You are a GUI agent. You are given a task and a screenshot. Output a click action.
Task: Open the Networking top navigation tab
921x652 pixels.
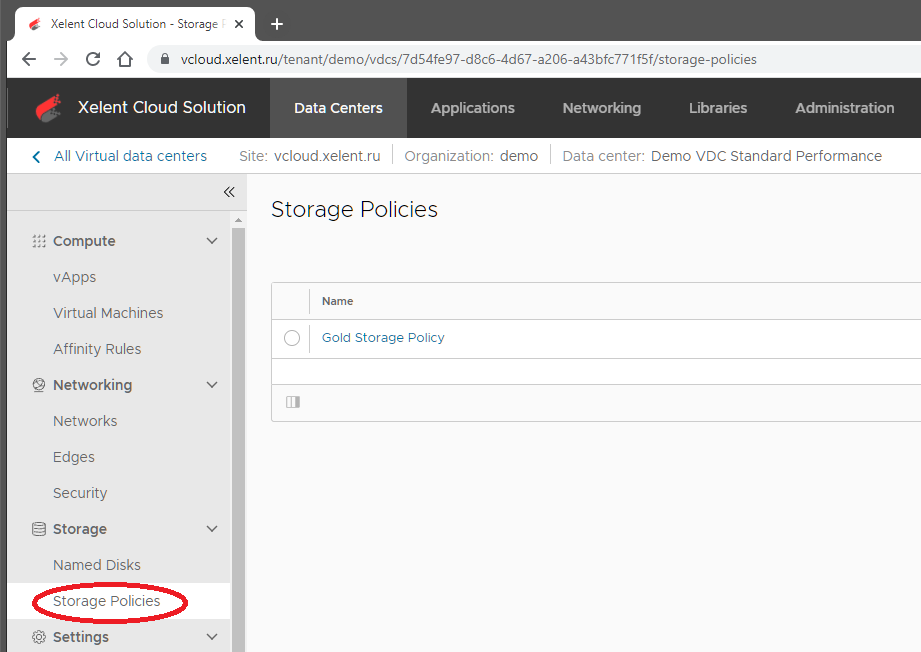(x=601, y=108)
